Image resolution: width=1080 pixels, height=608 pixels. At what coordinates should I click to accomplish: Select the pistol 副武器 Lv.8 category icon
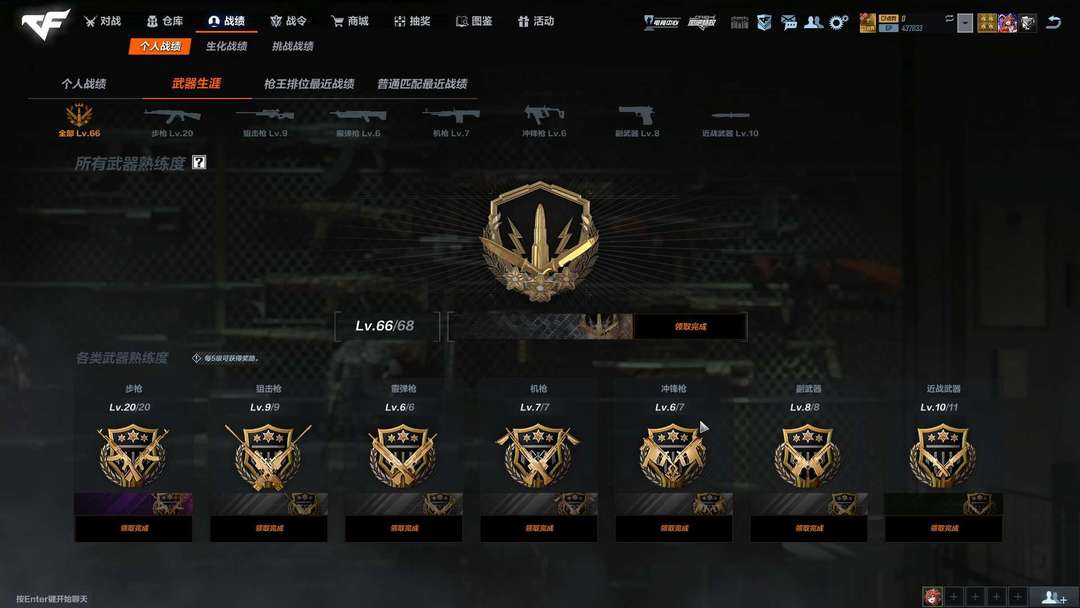coord(637,120)
